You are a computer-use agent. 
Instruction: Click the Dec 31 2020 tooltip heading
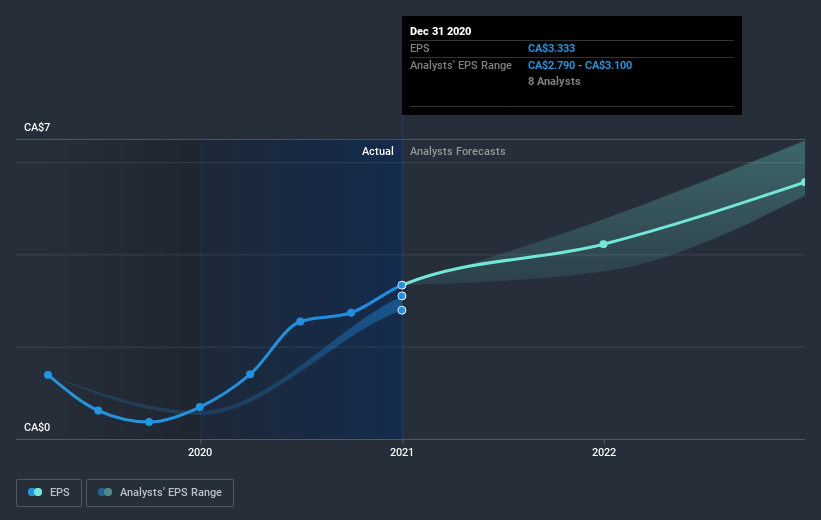(440, 31)
